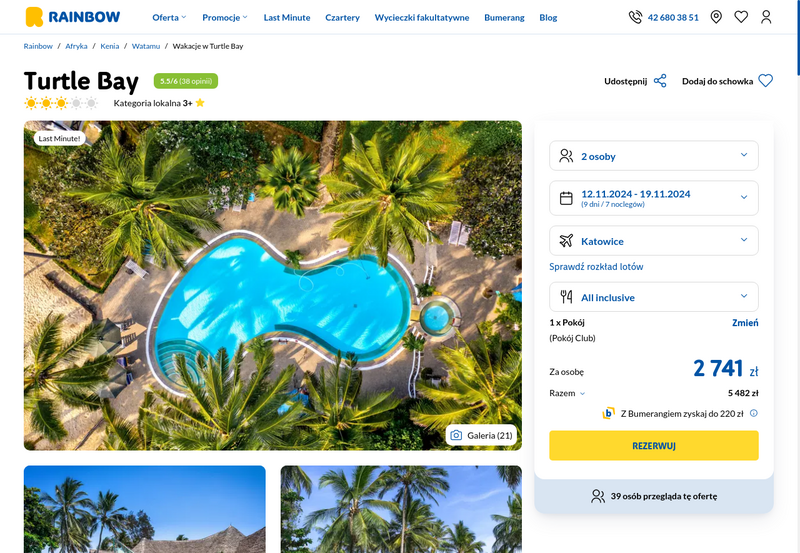Open the Galeria (21) photo gallery
The height and width of the screenshot is (553, 800).
pos(482,435)
